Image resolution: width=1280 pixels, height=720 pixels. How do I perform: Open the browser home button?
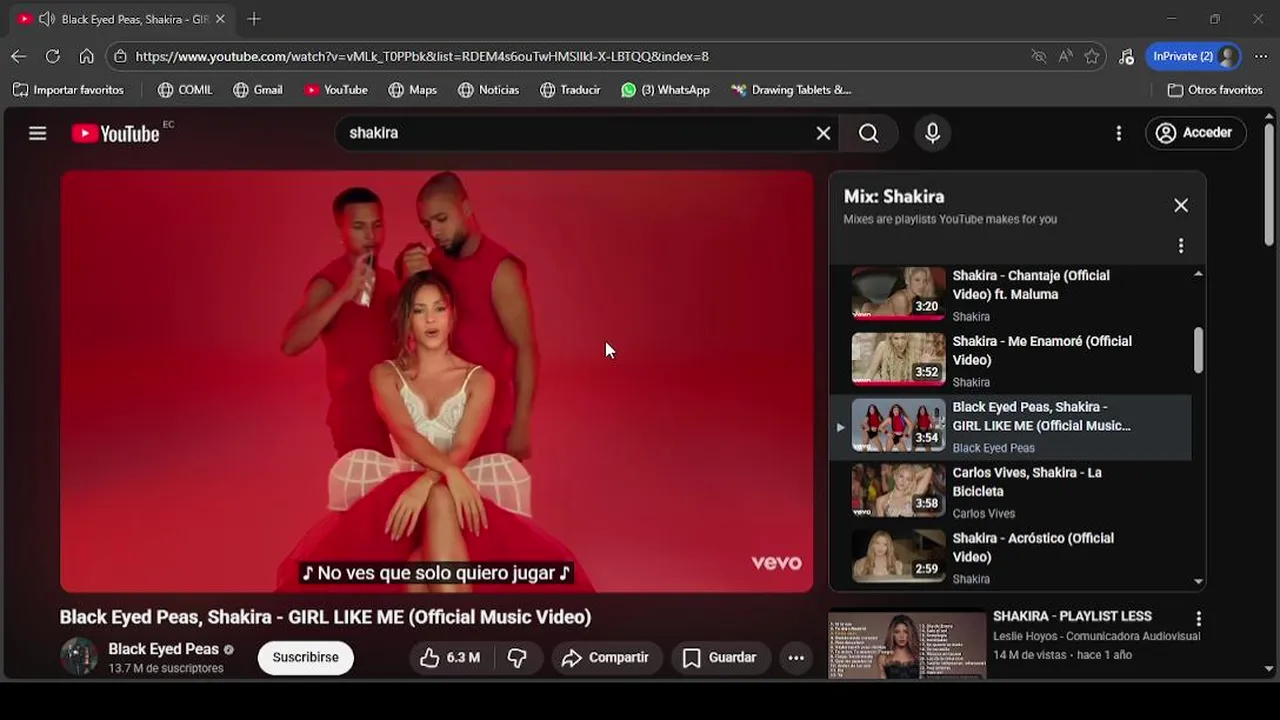tap(87, 56)
